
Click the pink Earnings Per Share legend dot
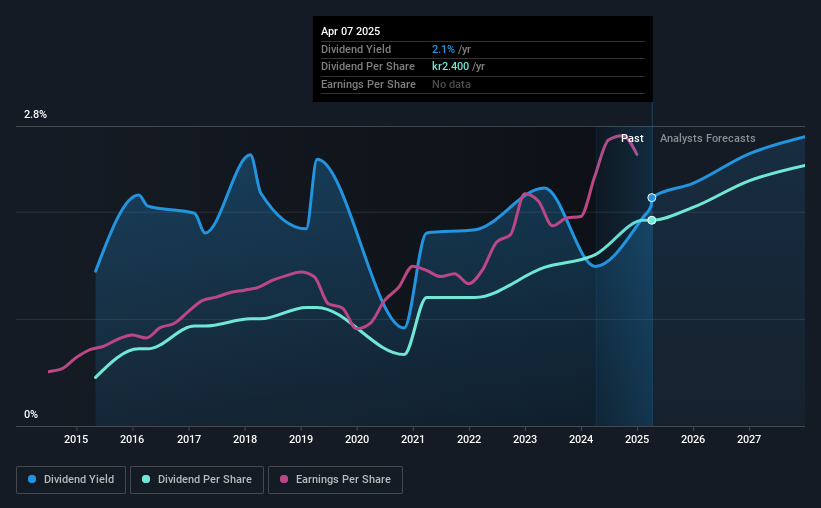(284, 479)
